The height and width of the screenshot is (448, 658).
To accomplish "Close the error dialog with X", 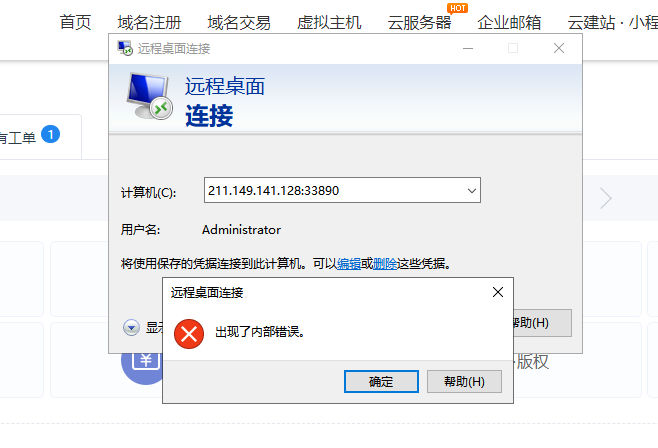I will (x=498, y=292).
